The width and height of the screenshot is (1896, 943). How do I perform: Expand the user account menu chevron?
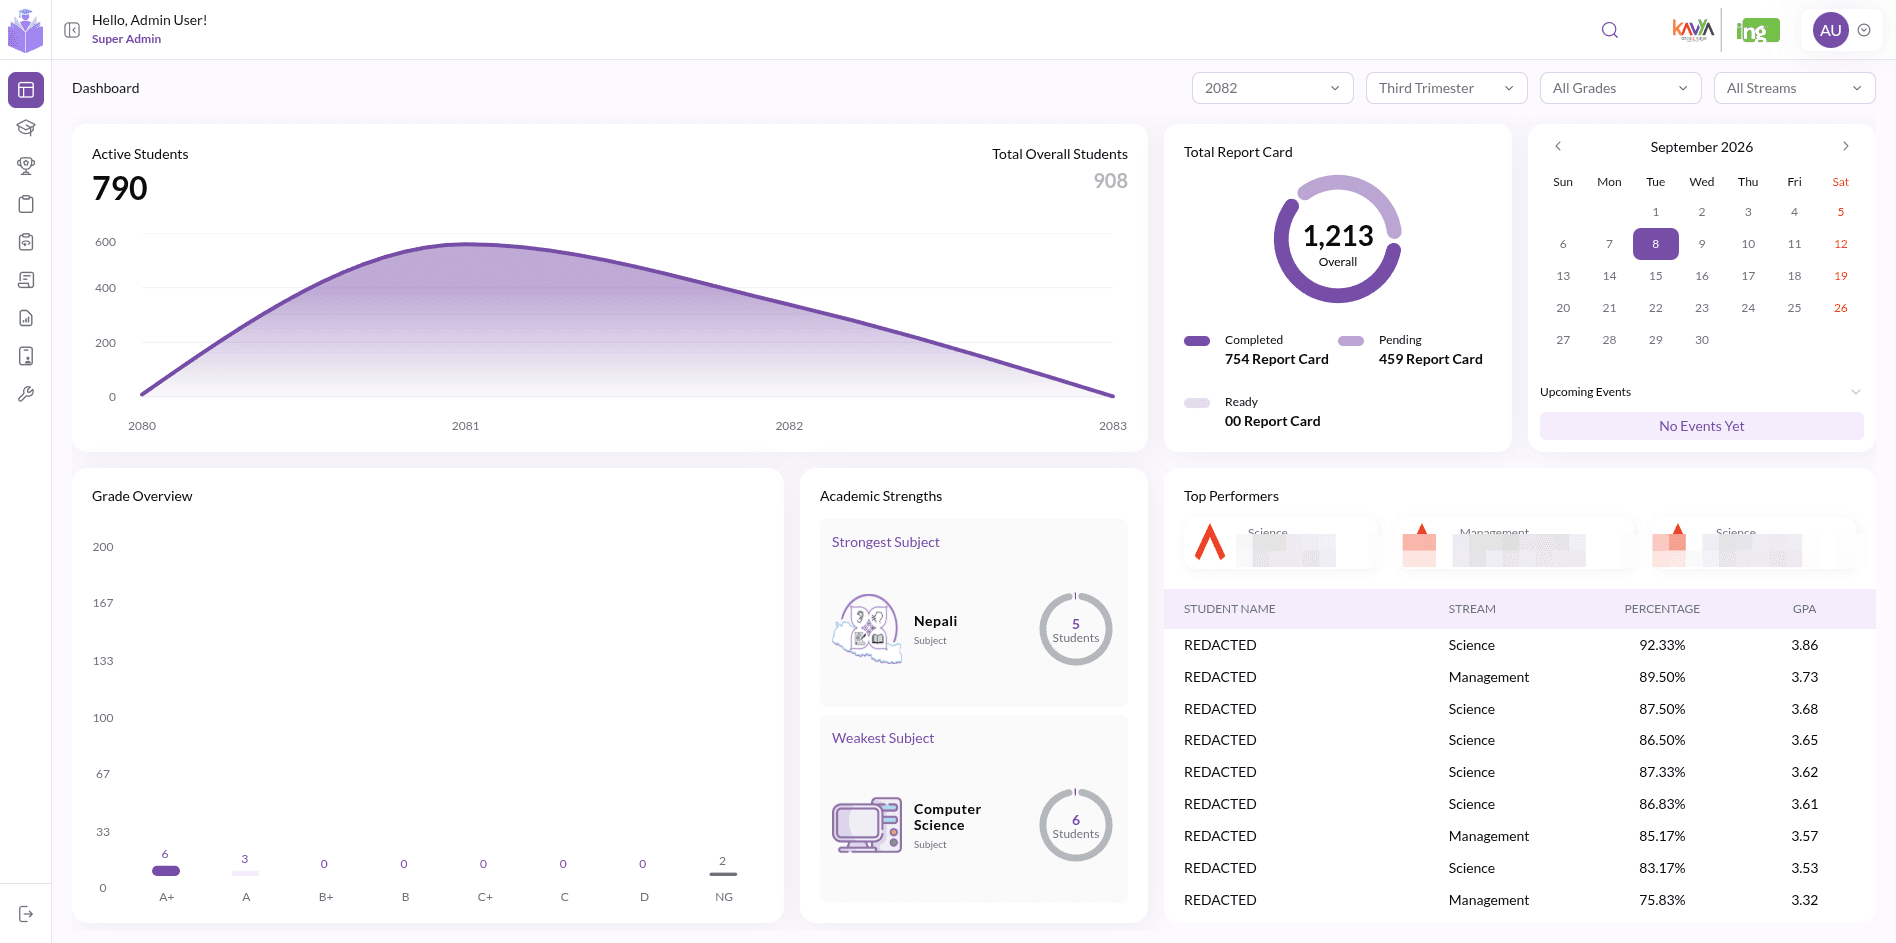click(1864, 30)
